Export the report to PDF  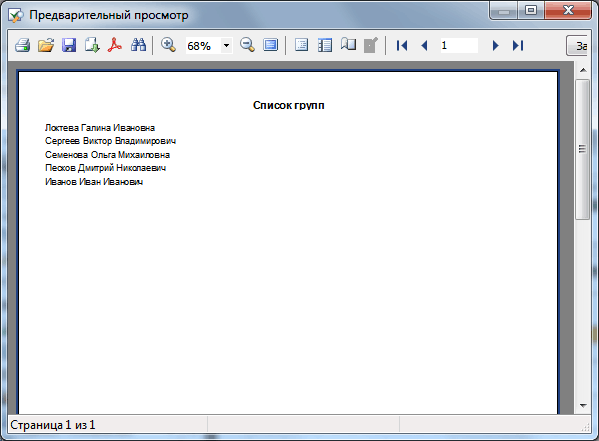(115, 45)
